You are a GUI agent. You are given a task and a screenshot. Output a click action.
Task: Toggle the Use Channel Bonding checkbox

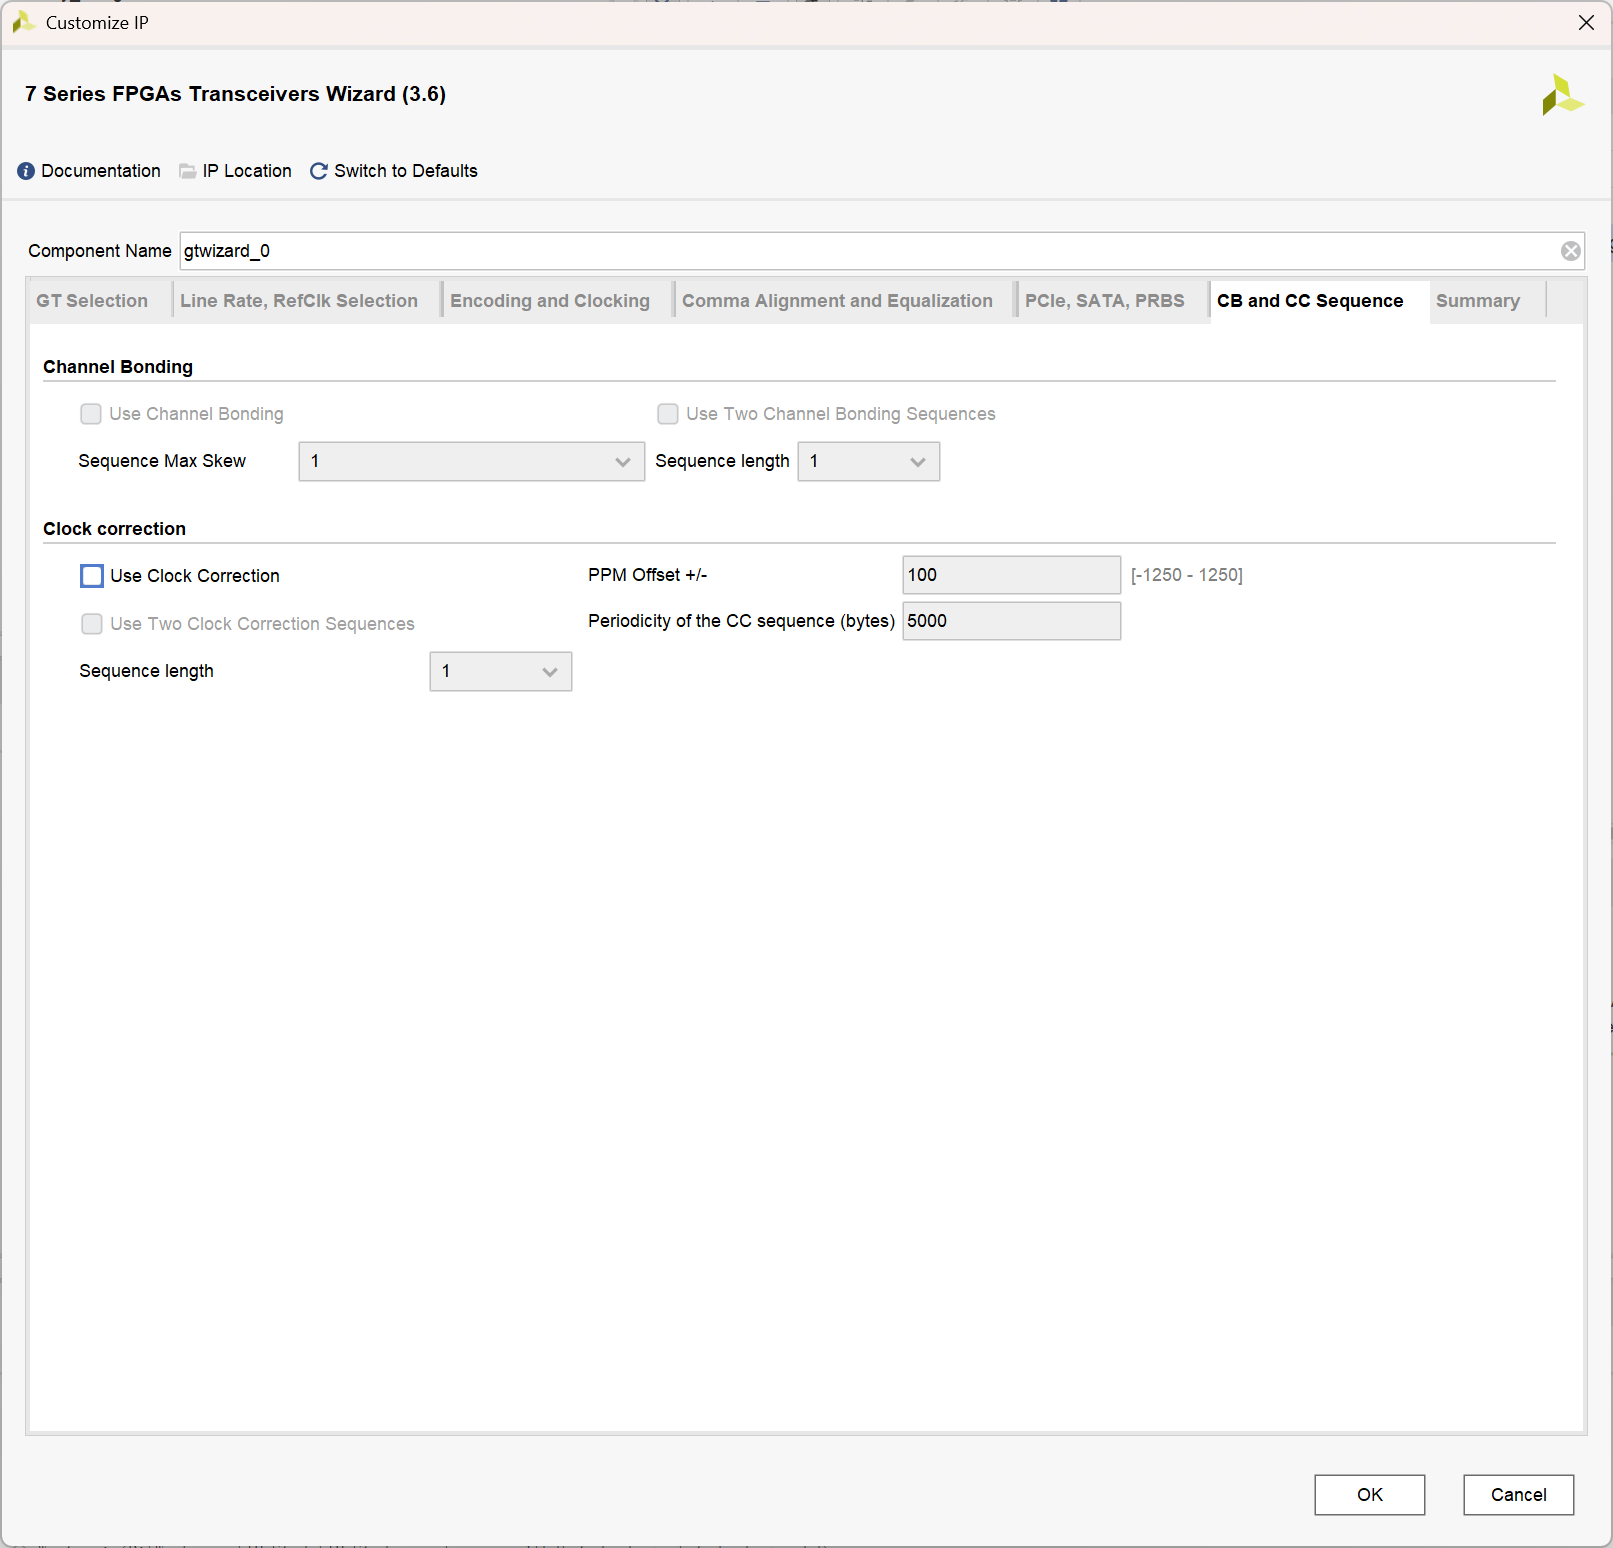(91, 414)
